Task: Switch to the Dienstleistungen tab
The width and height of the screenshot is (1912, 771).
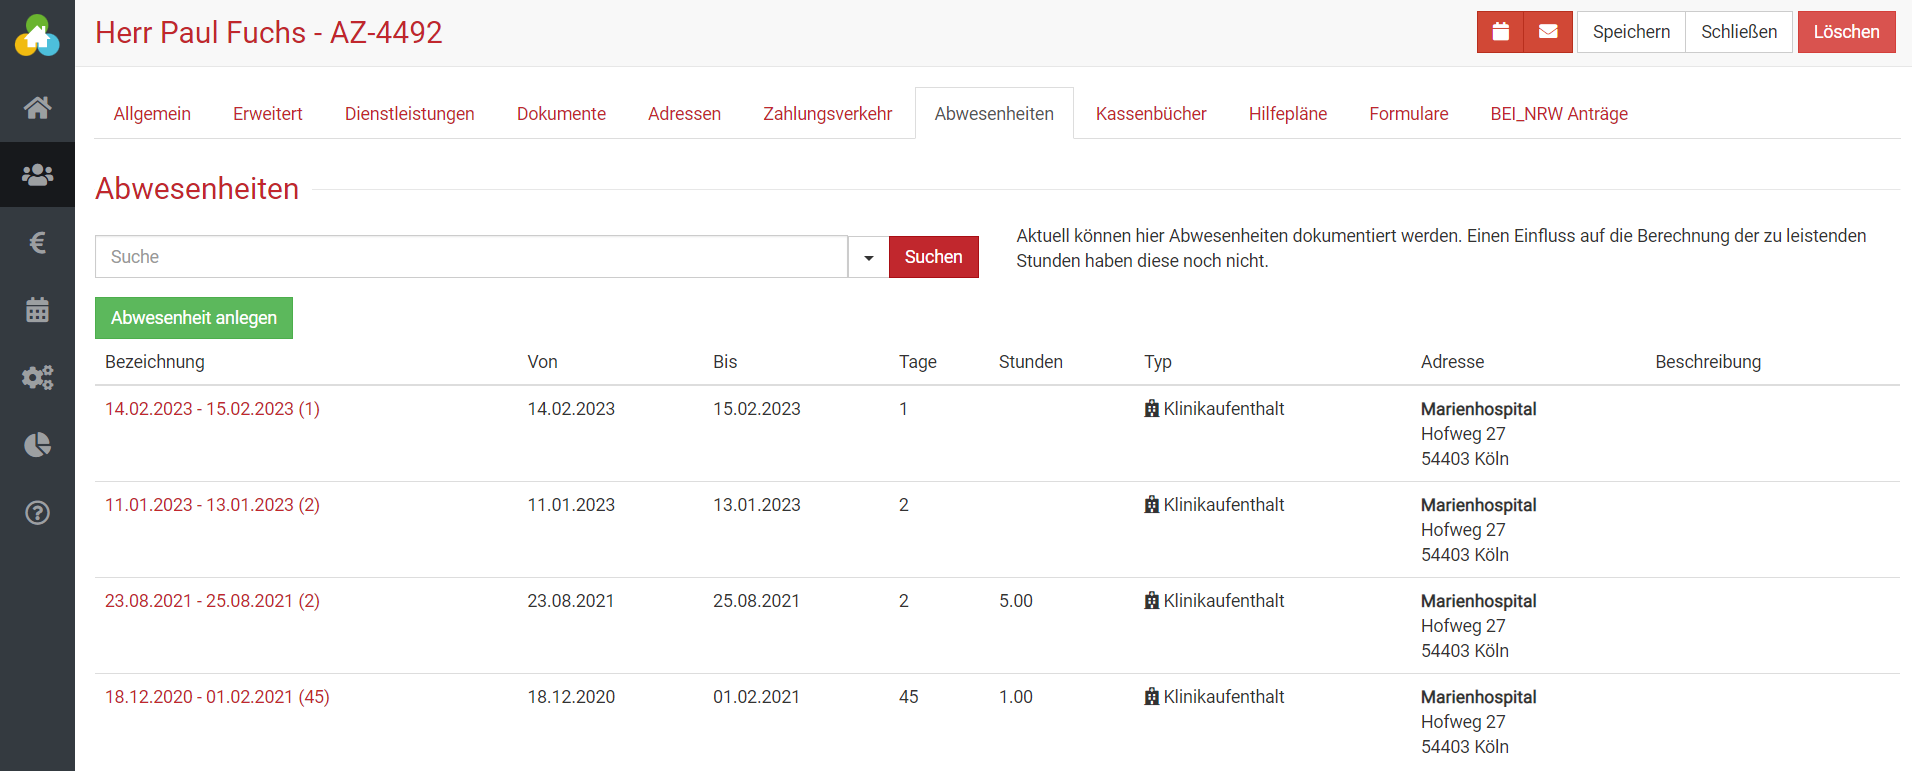Action: (x=410, y=114)
